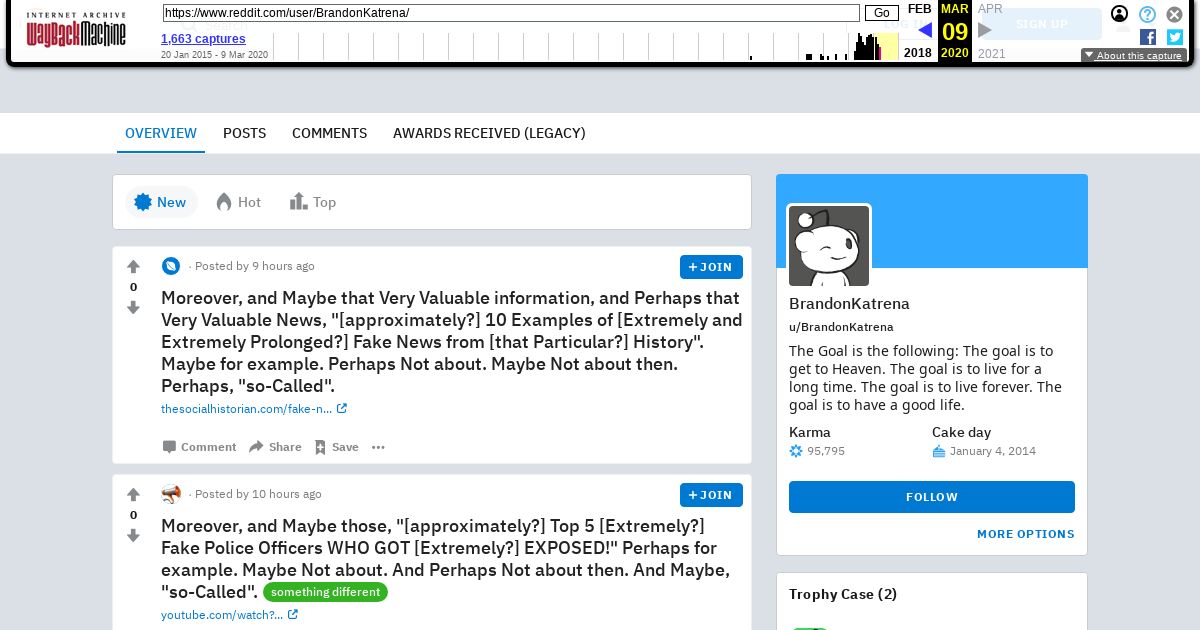Image resolution: width=1200 pixels, height=630 pixels.
Task: Join subreddit of the 9 hours ago post
Action: (x=711, y=267)
